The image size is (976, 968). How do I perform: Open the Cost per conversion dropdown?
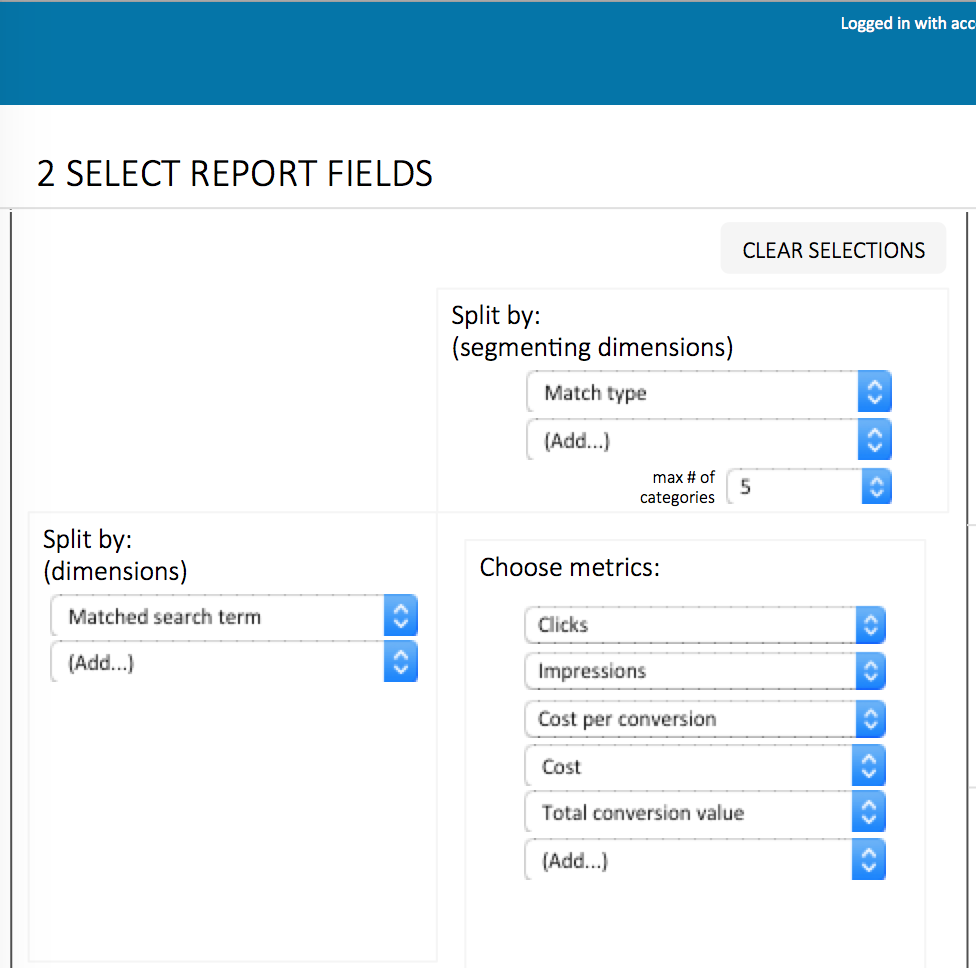[705, 719]
